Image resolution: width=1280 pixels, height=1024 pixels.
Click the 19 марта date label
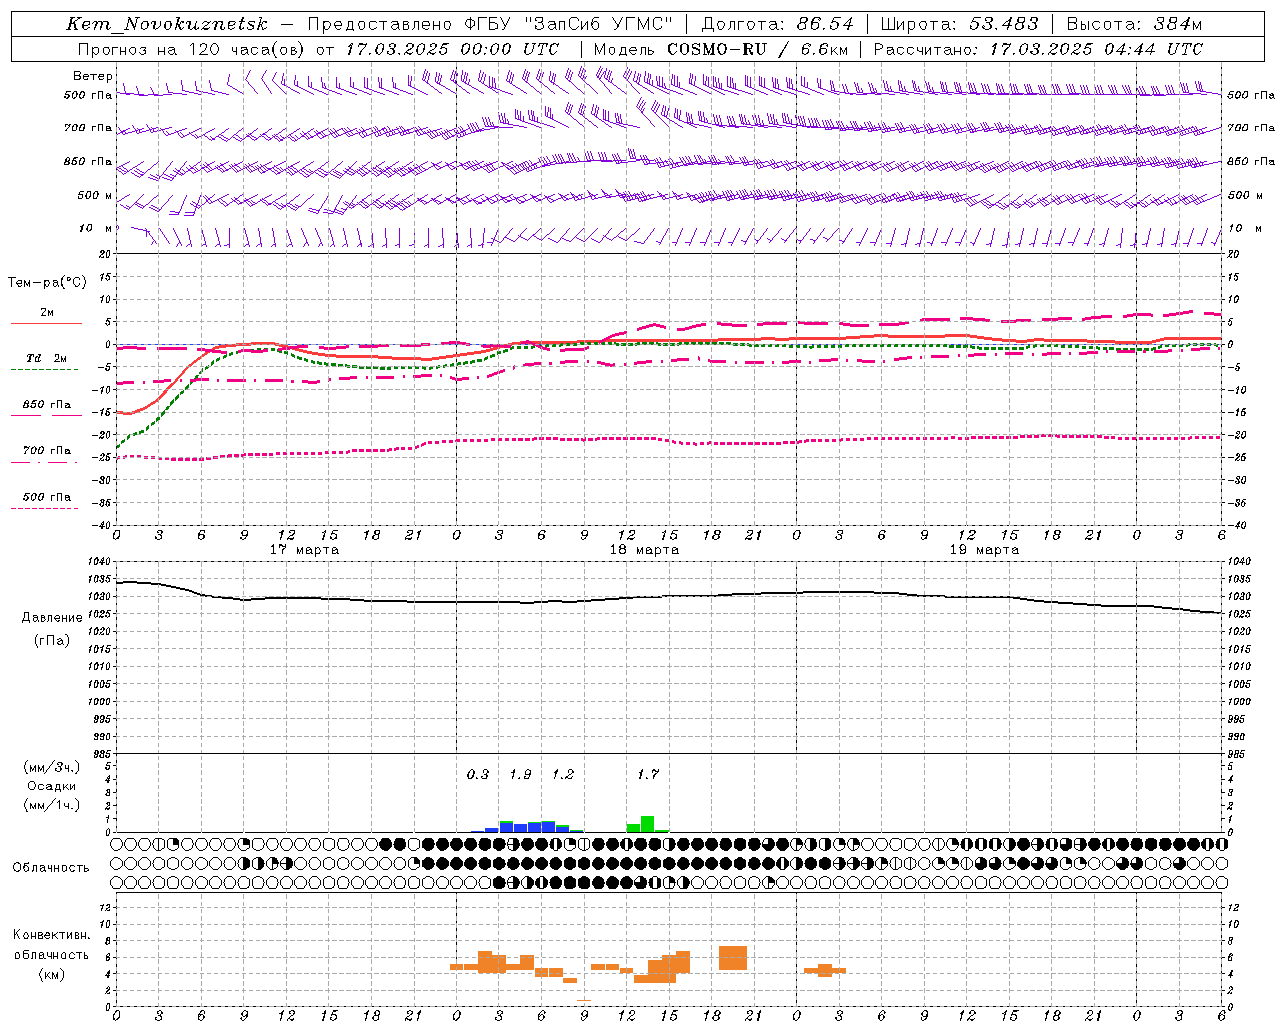(x=984, y=550)
